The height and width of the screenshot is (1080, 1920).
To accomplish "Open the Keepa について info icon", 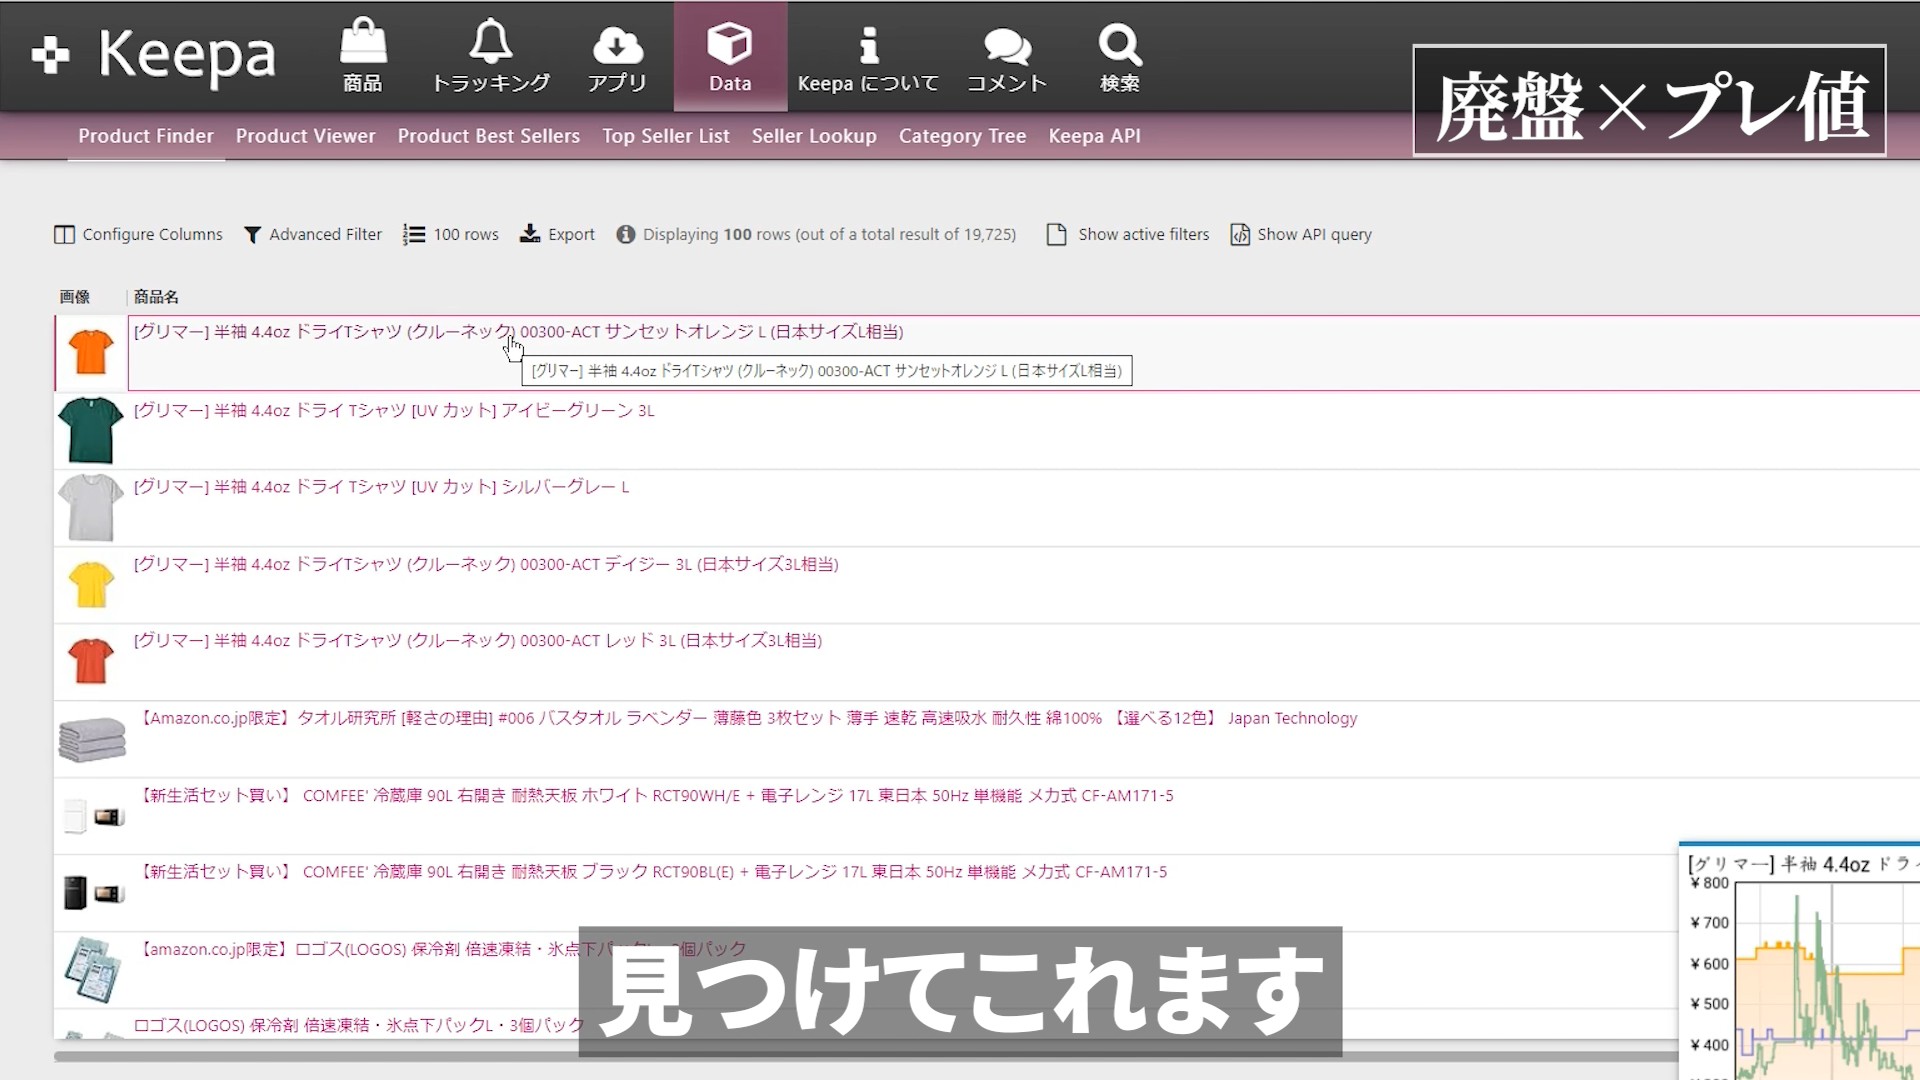I will [x=868, y=45].
